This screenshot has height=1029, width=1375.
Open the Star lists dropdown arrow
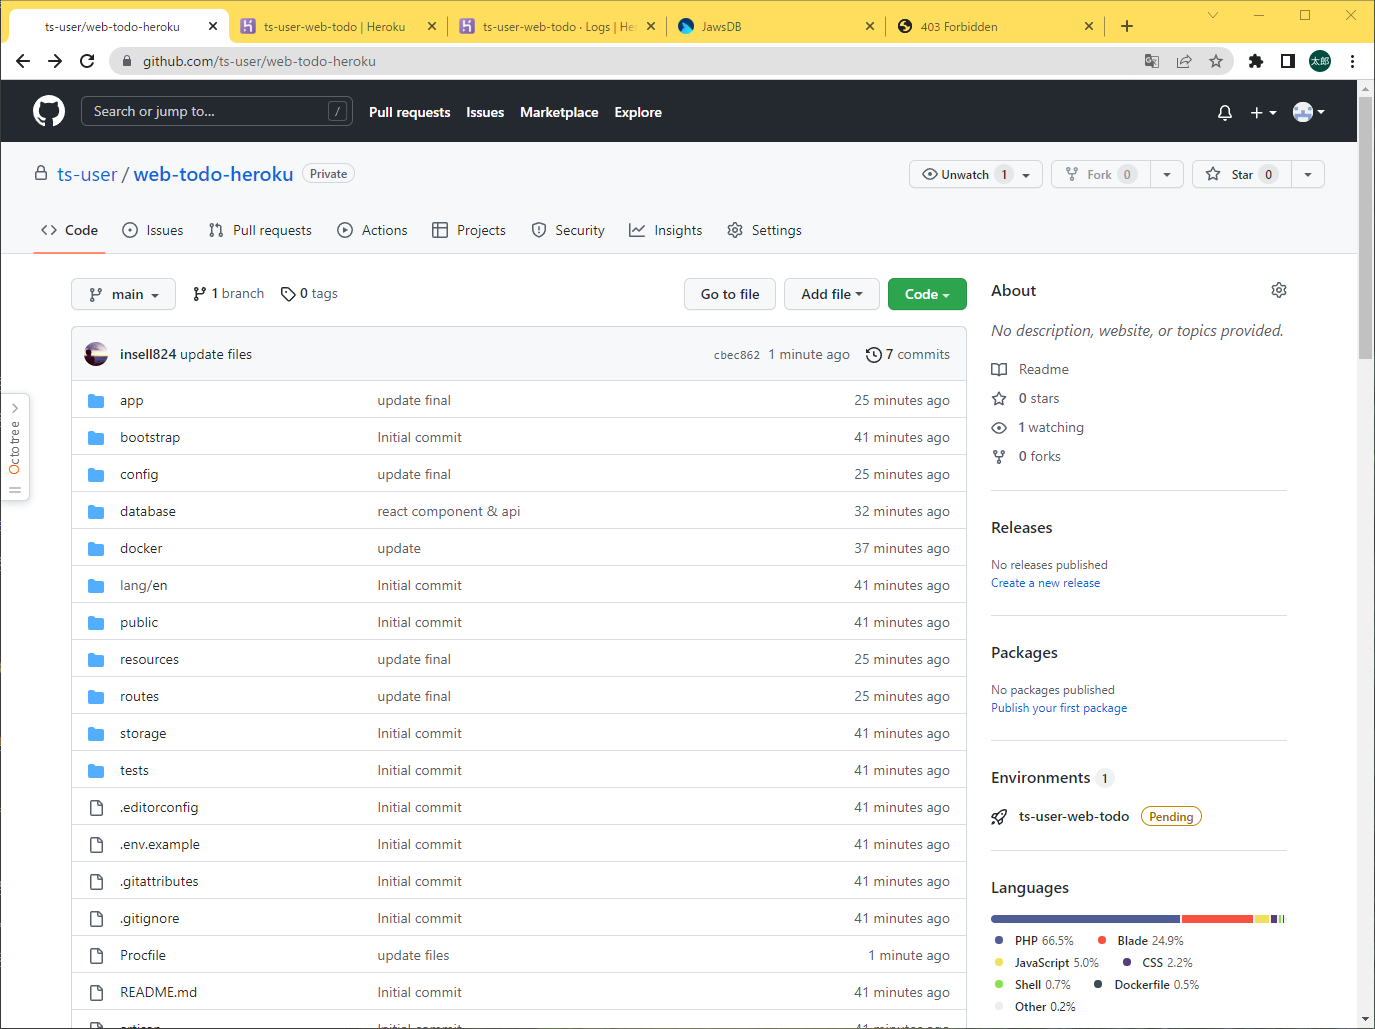tap(1308, 174)
